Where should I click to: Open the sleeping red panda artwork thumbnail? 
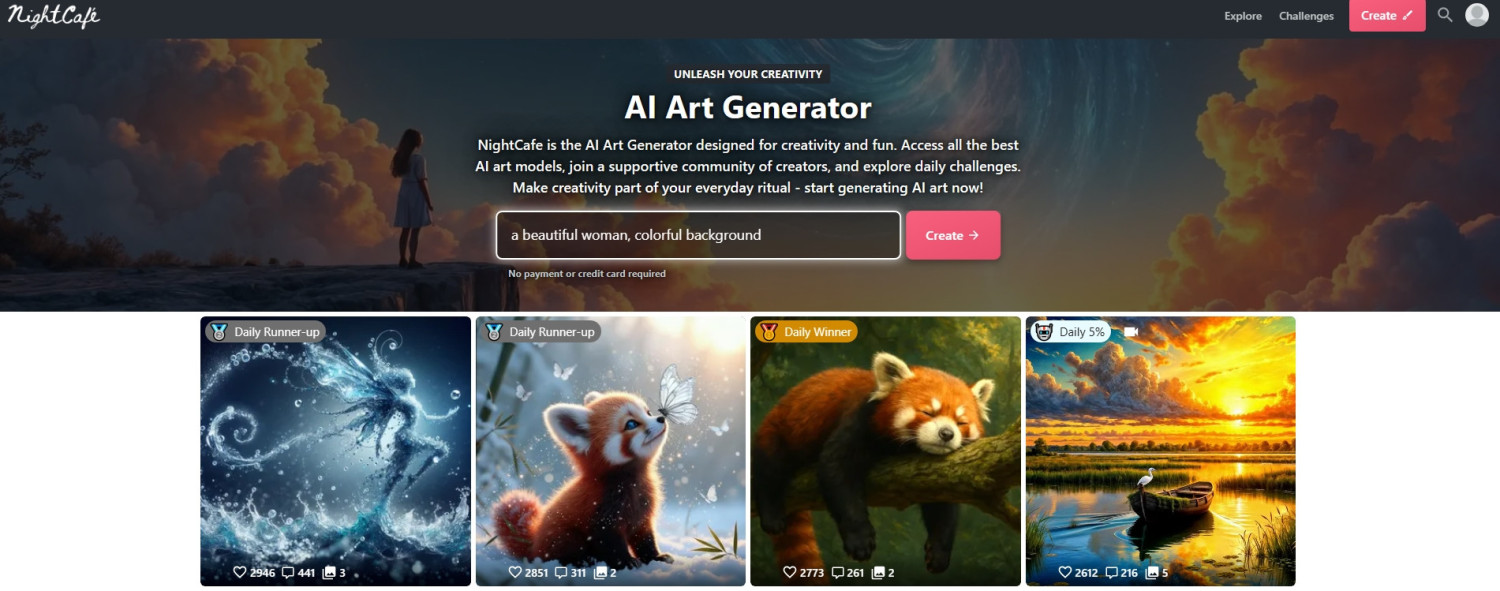pos(886,451)
